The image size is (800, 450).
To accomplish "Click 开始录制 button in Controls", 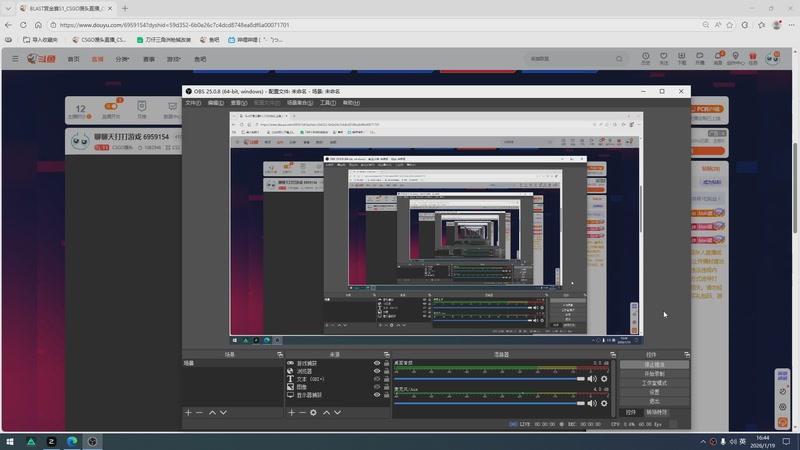I will click(654, 374).
